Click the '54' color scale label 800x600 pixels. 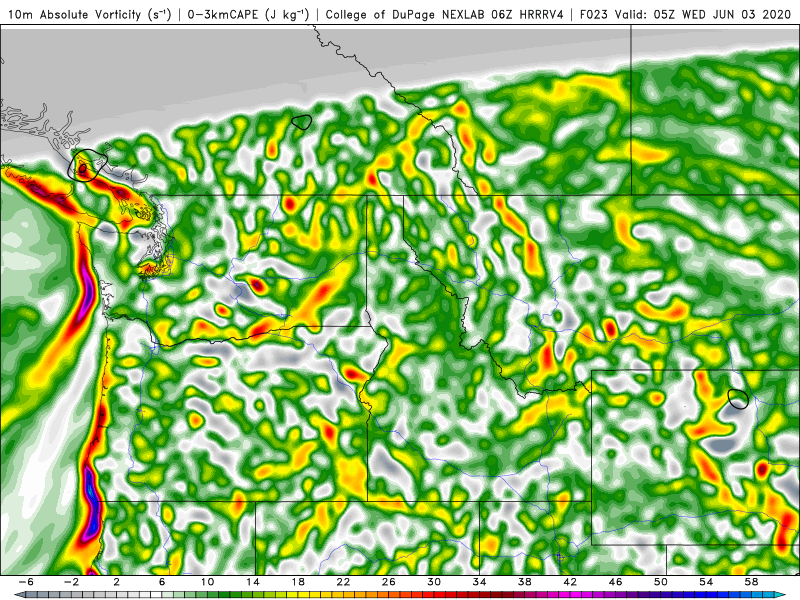[x=706, y=582]
